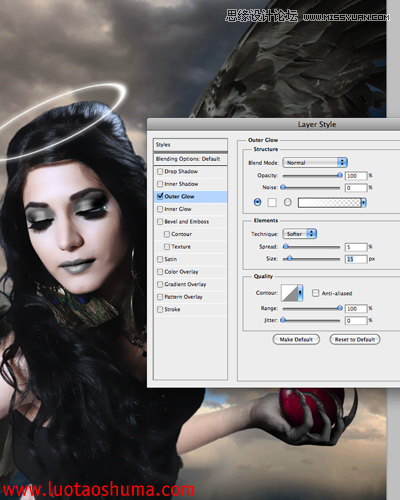Click the Make Default button
This screenshot has width=400, height=500.
(x=296, y=339)
